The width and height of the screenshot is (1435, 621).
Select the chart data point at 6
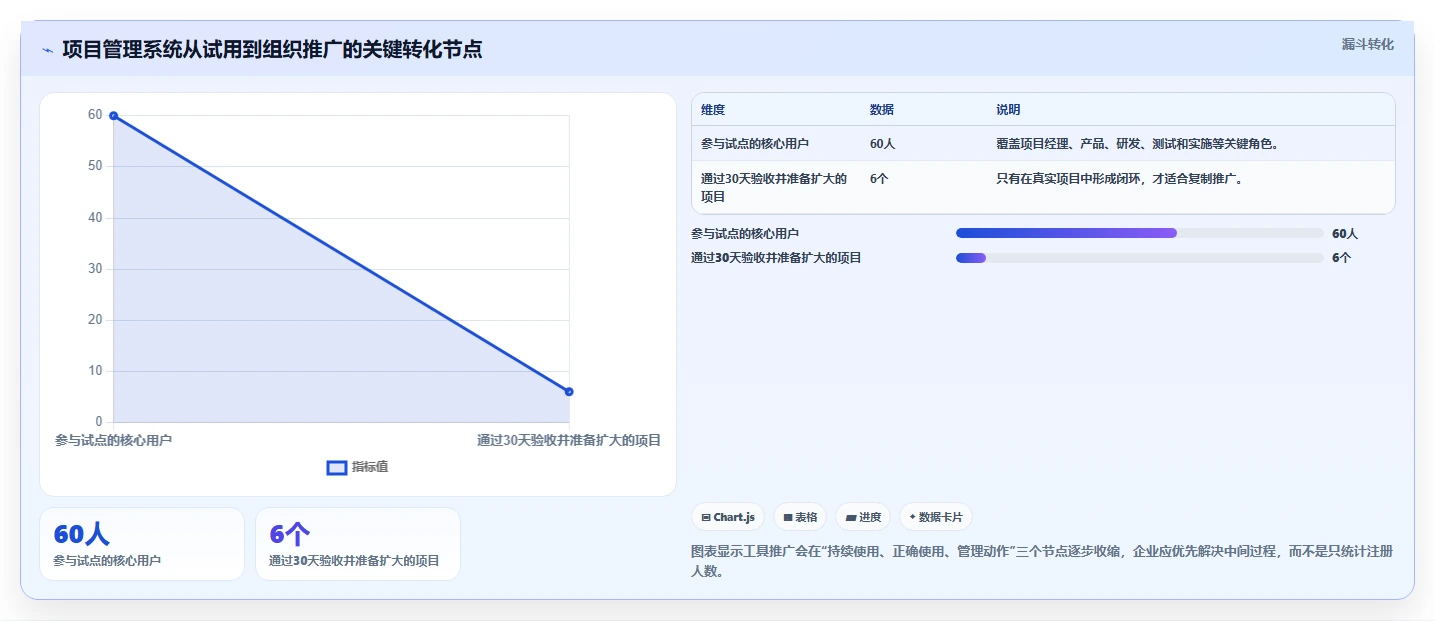pyautogui.click(x=569, y=391)
